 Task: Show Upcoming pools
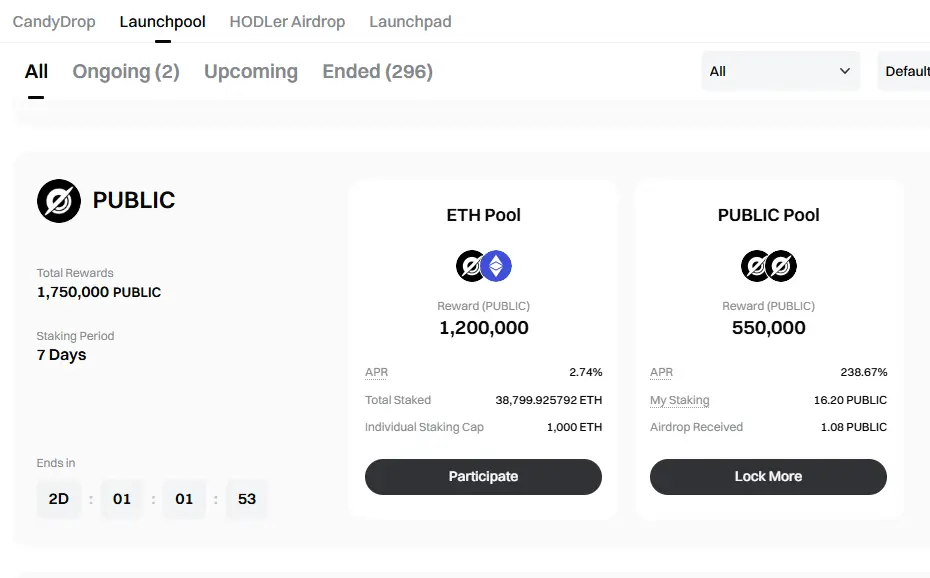(x=251, y=72)
